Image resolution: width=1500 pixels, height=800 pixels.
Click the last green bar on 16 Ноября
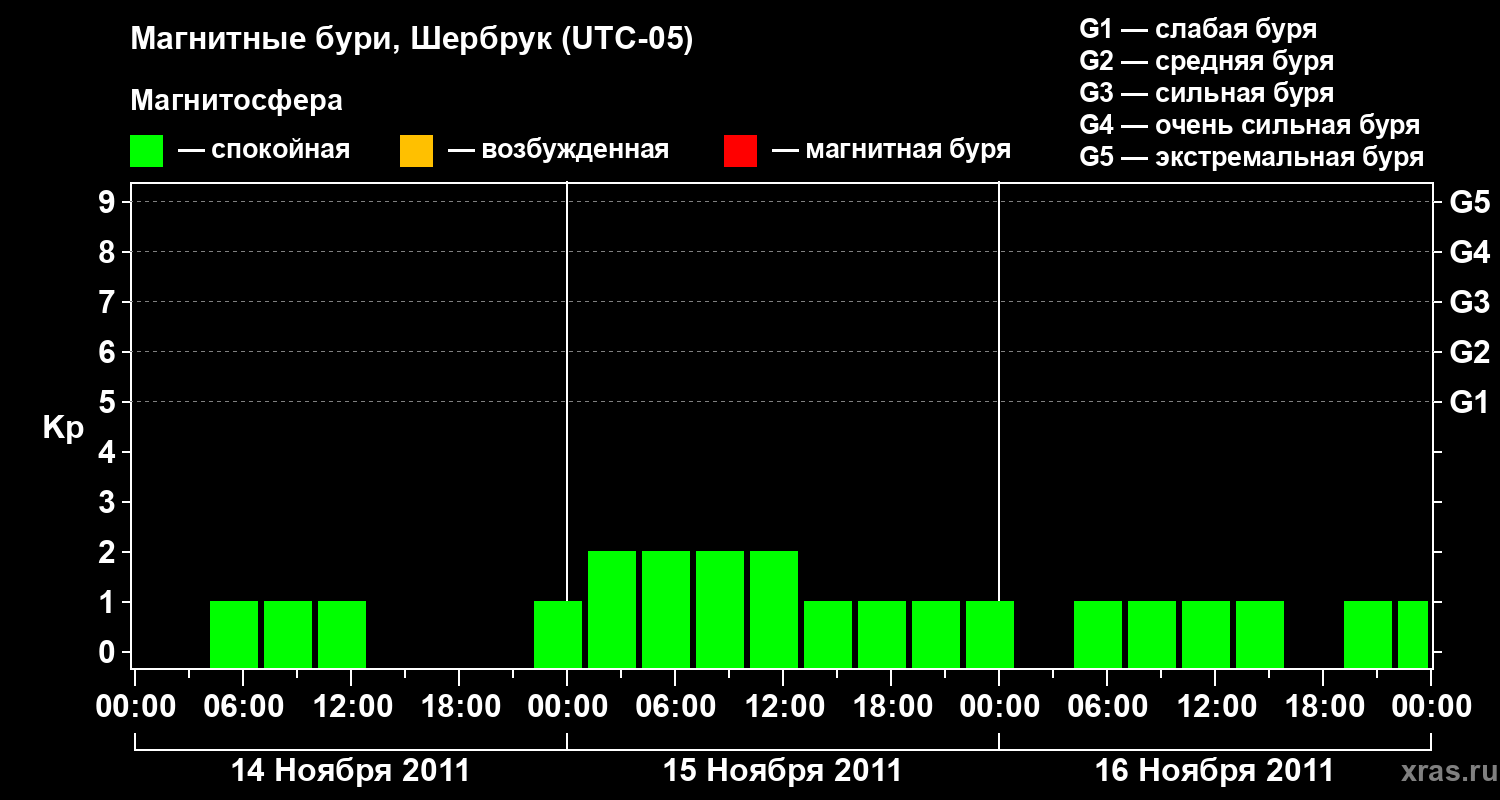[1413, 634]
